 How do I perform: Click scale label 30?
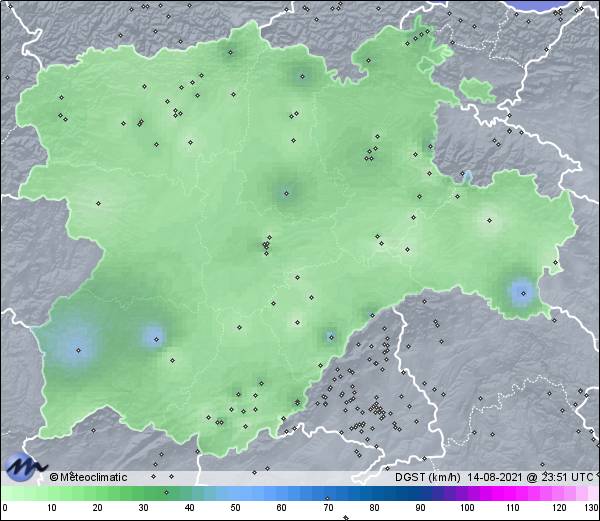tap(143, 508)
